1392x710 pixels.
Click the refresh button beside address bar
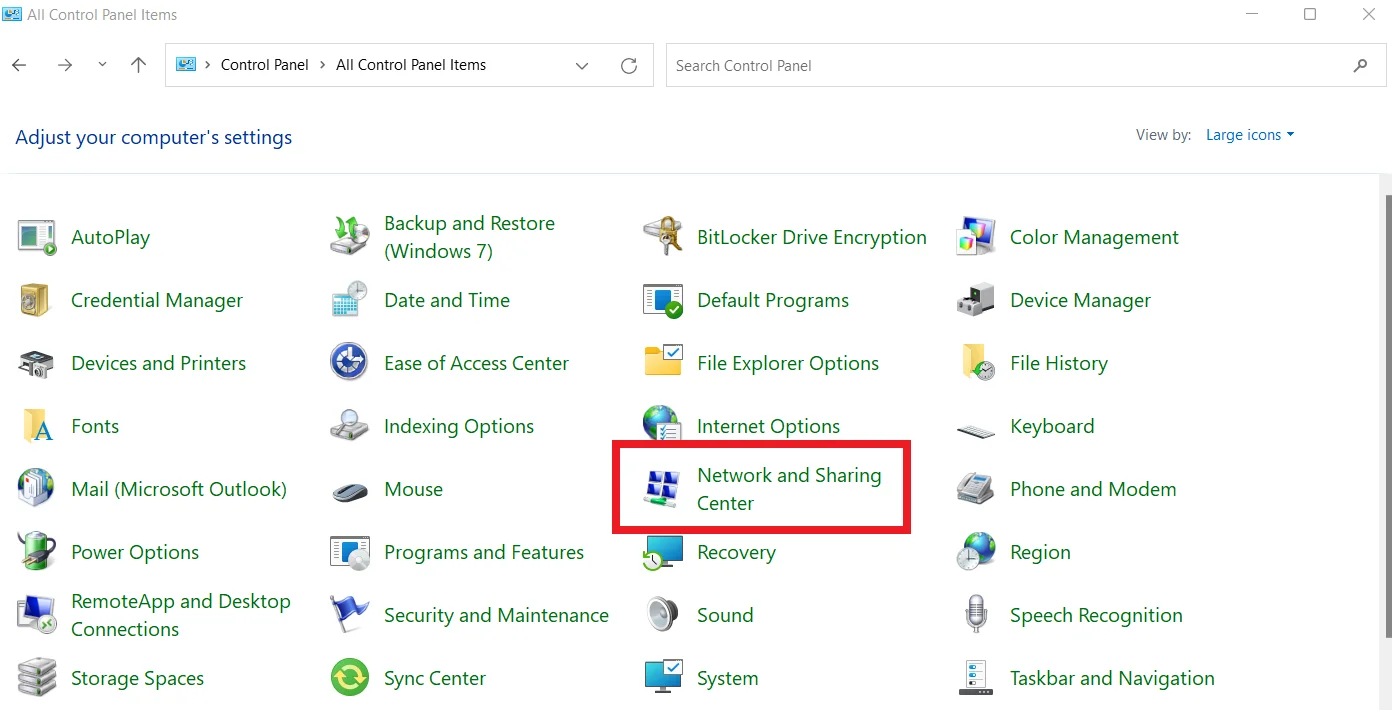tap(629, 66)
